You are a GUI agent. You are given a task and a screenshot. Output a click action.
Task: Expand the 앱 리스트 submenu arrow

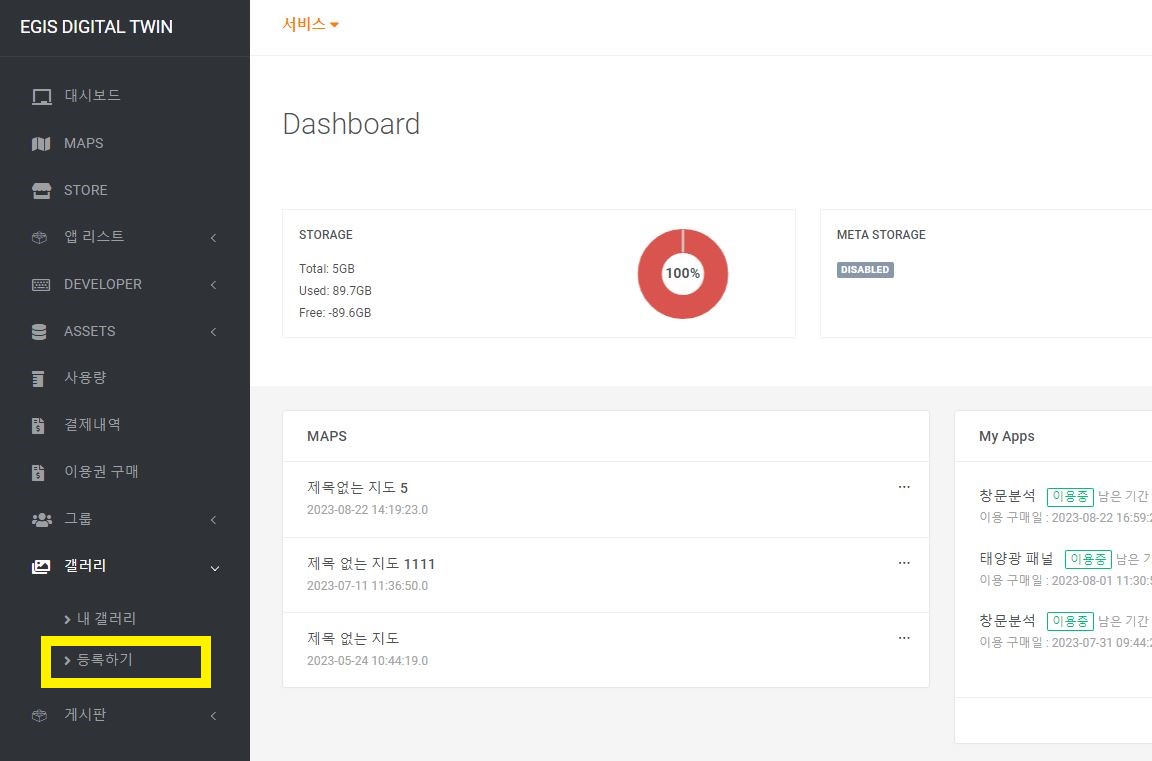pos(214,238)
